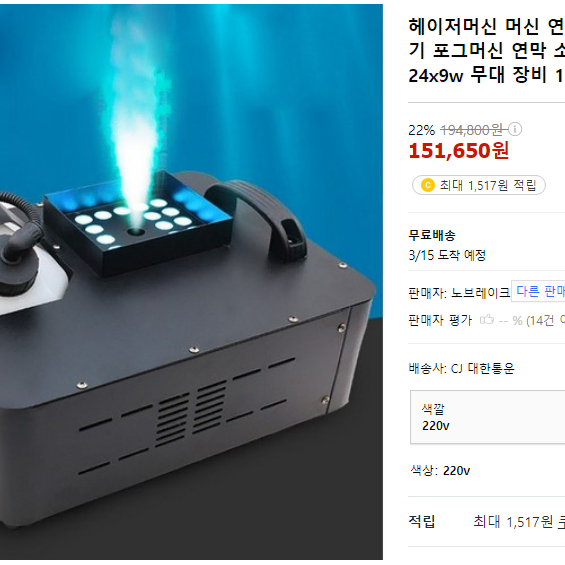The image size is (565, 565).
Task: Click the 3/15 도착 예정 delivery date
Action: pos(447,255)
